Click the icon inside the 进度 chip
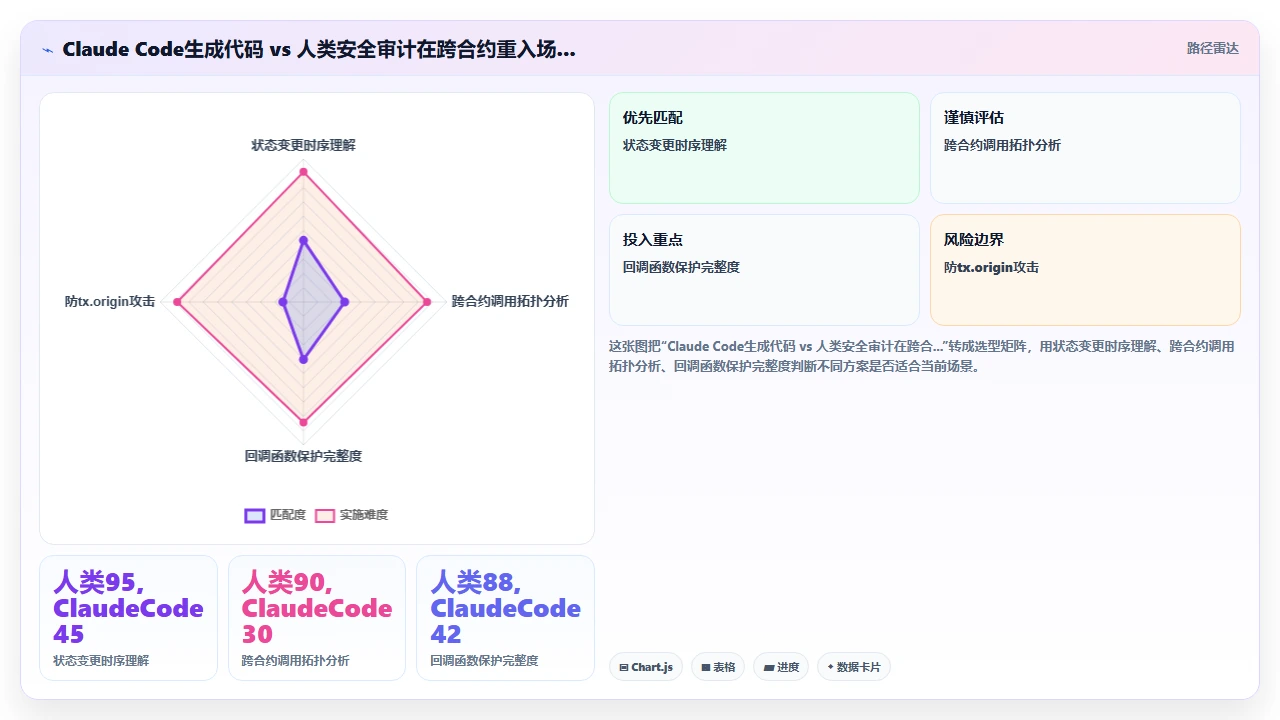1280x720 pixels. (x=769, y=667)
